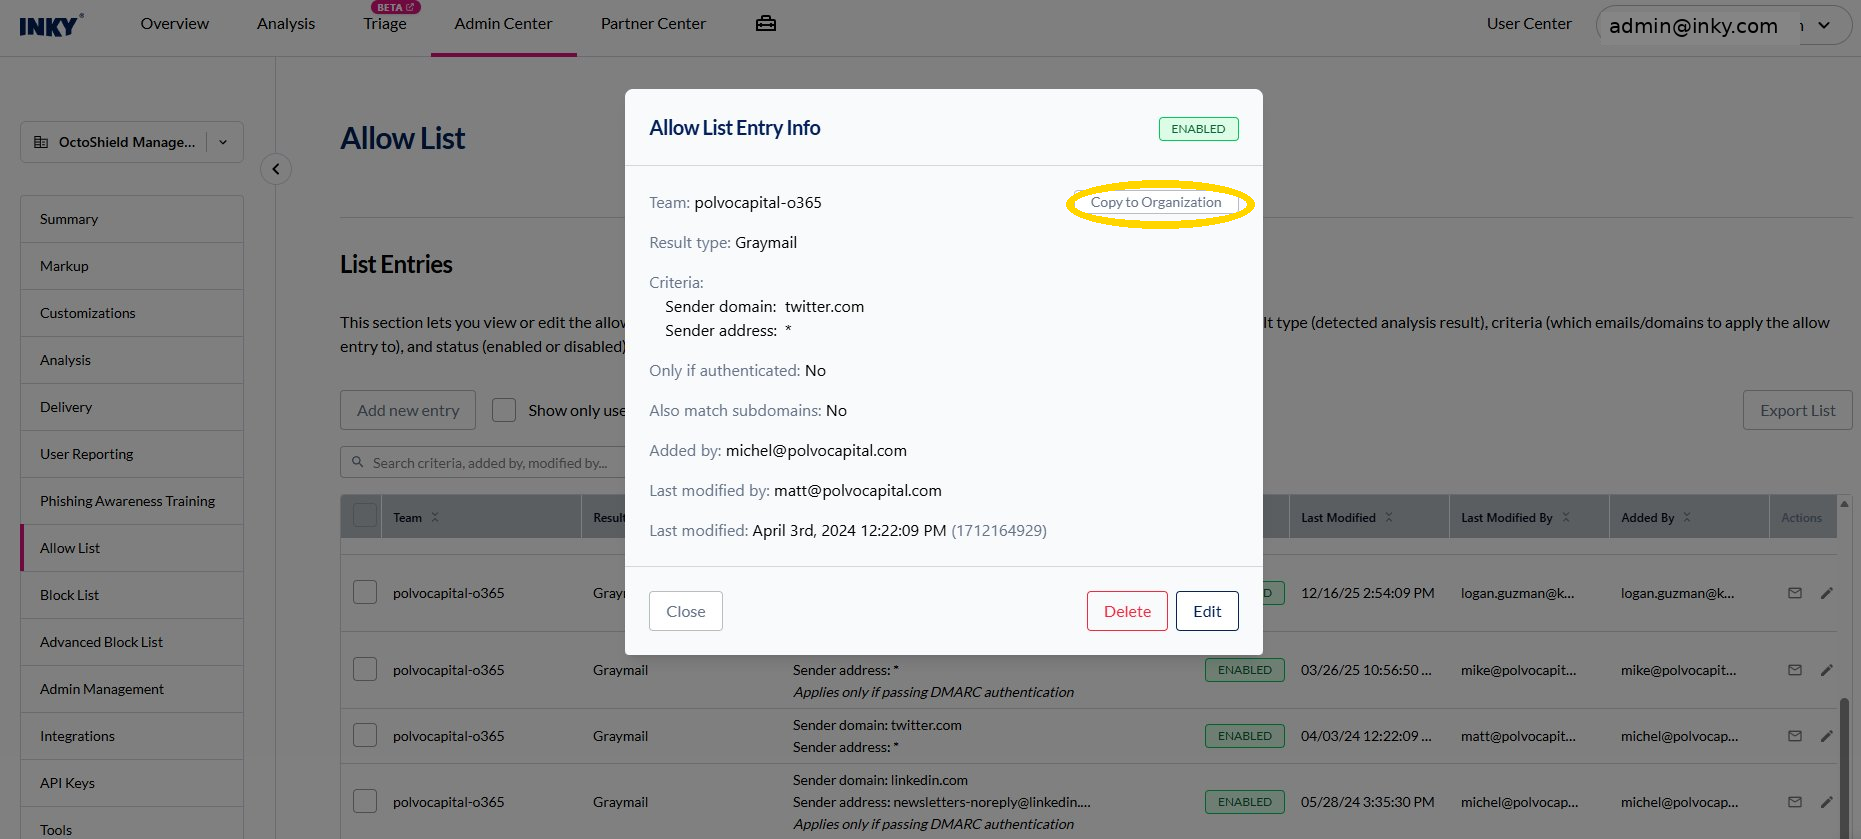Open API Keys in the sidebar

coord(132,783)
